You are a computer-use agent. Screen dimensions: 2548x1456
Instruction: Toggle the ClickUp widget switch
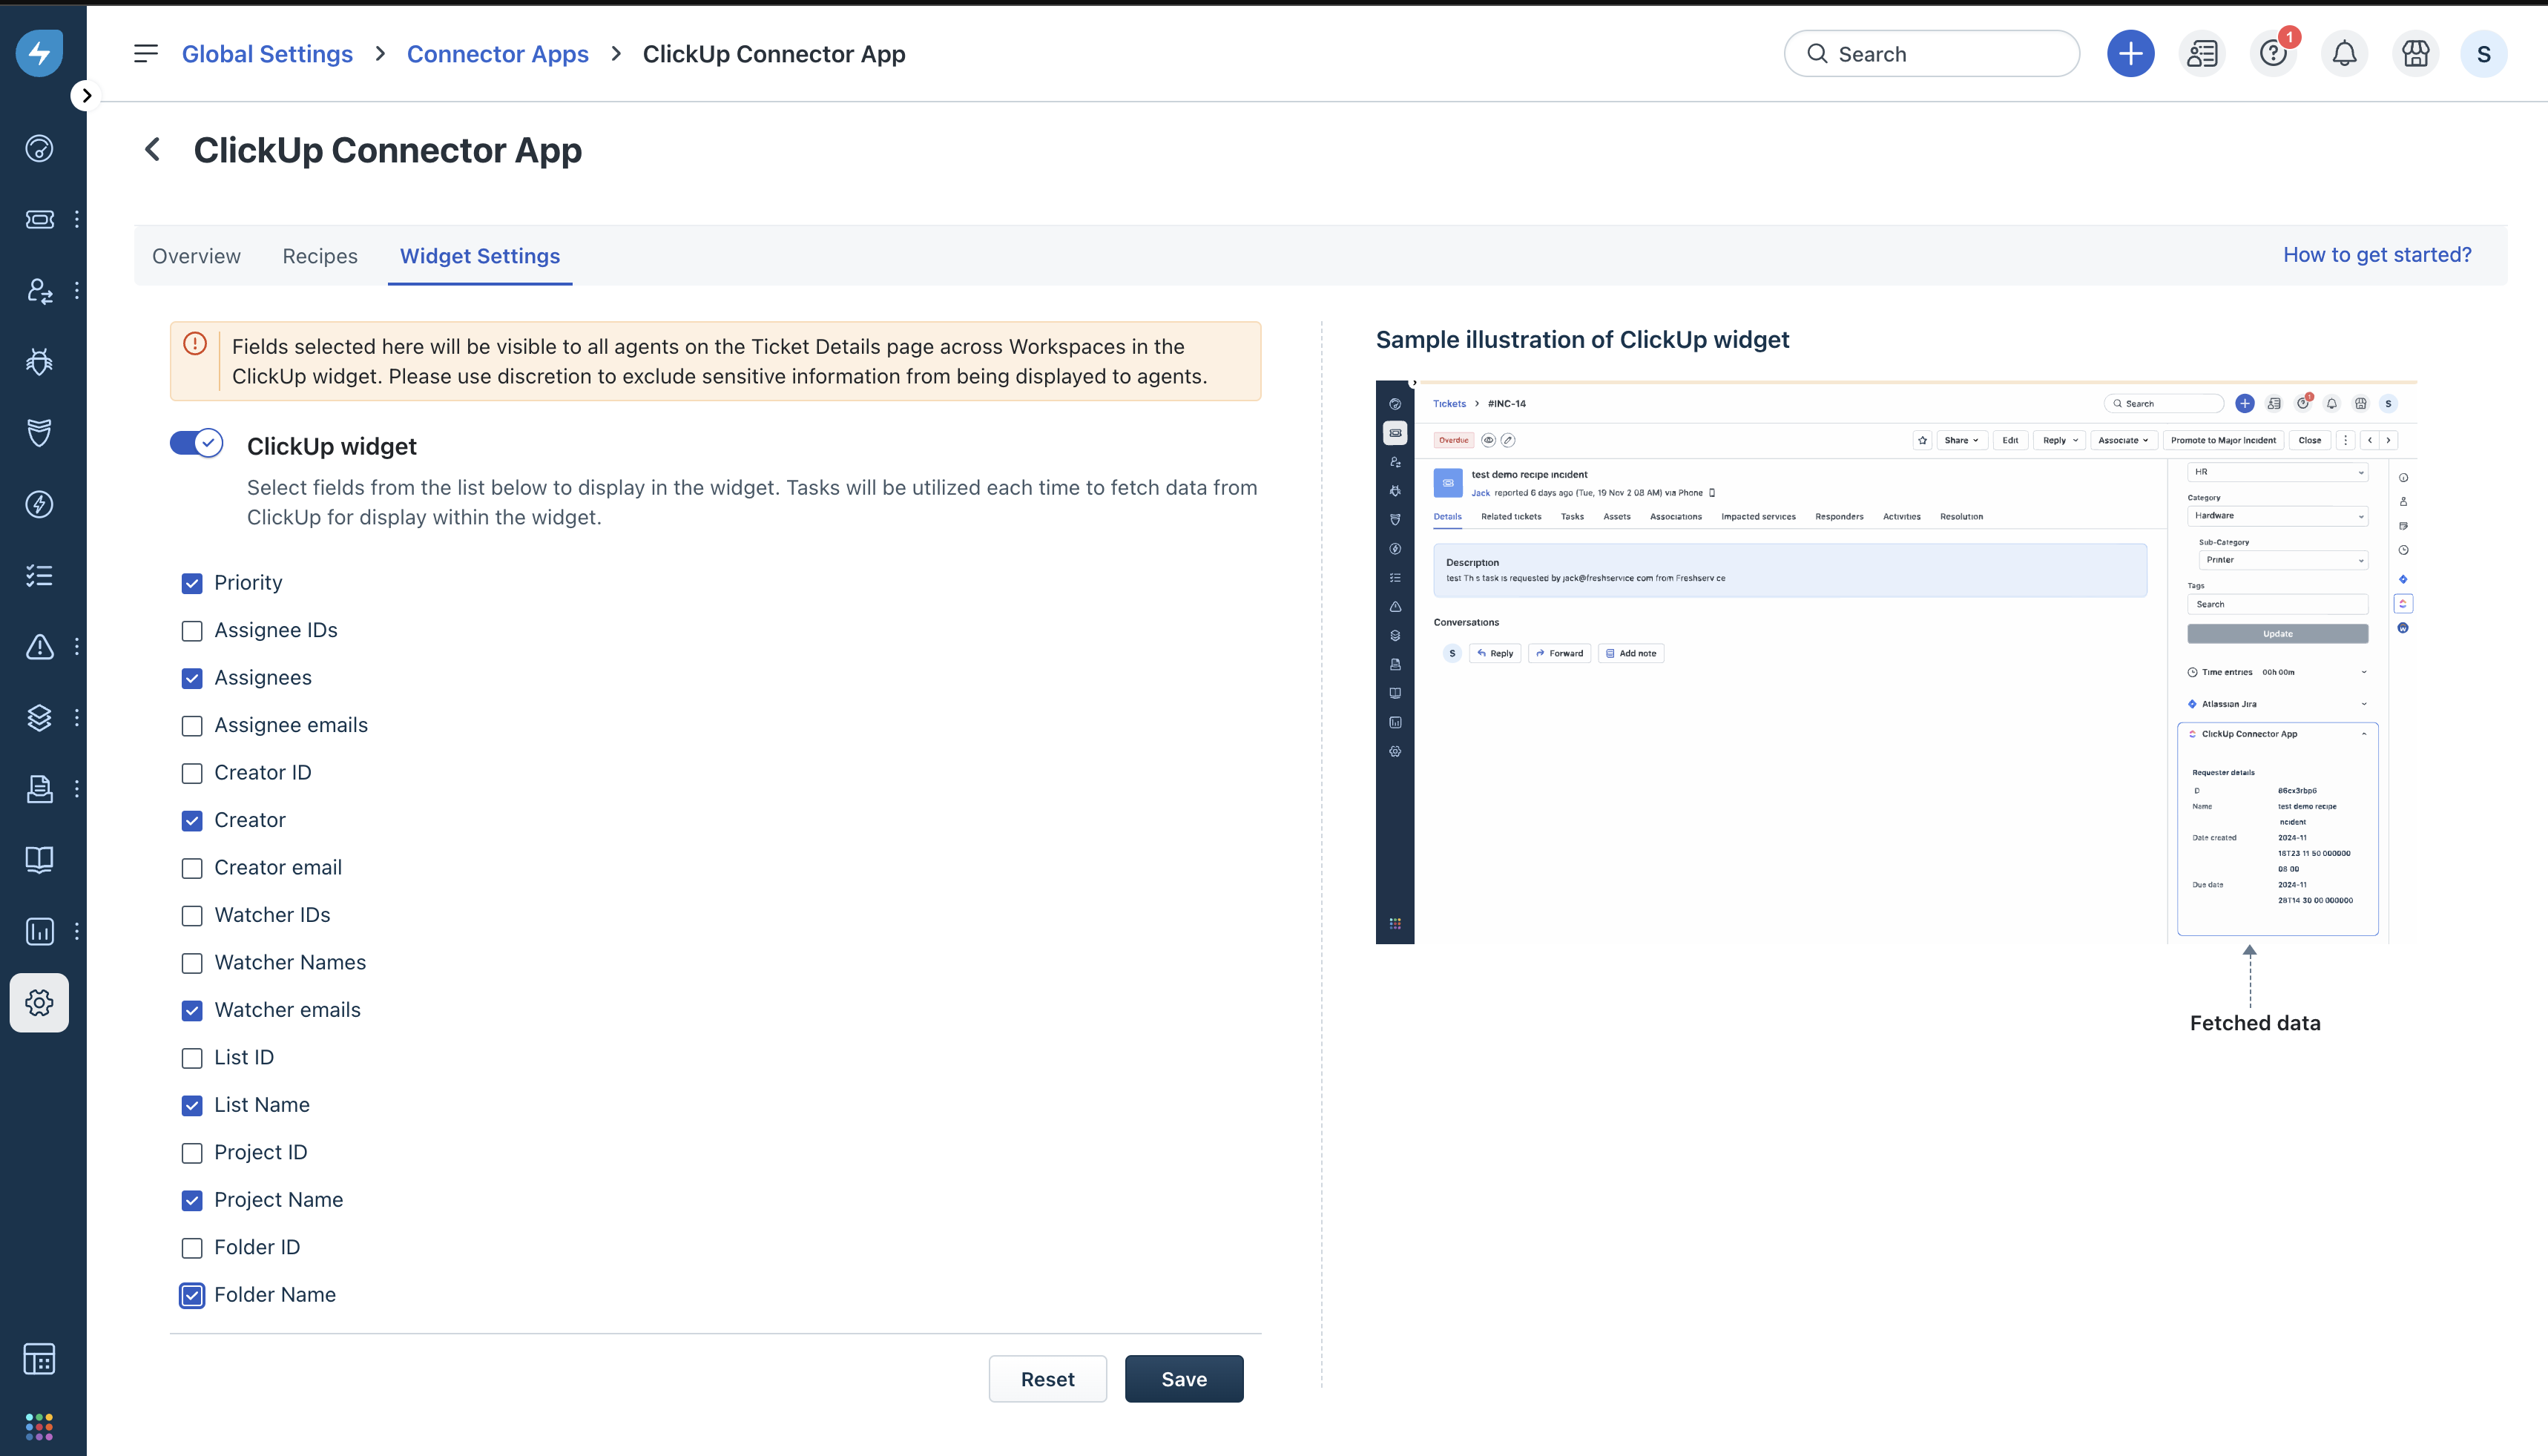(x=196, y=443)
